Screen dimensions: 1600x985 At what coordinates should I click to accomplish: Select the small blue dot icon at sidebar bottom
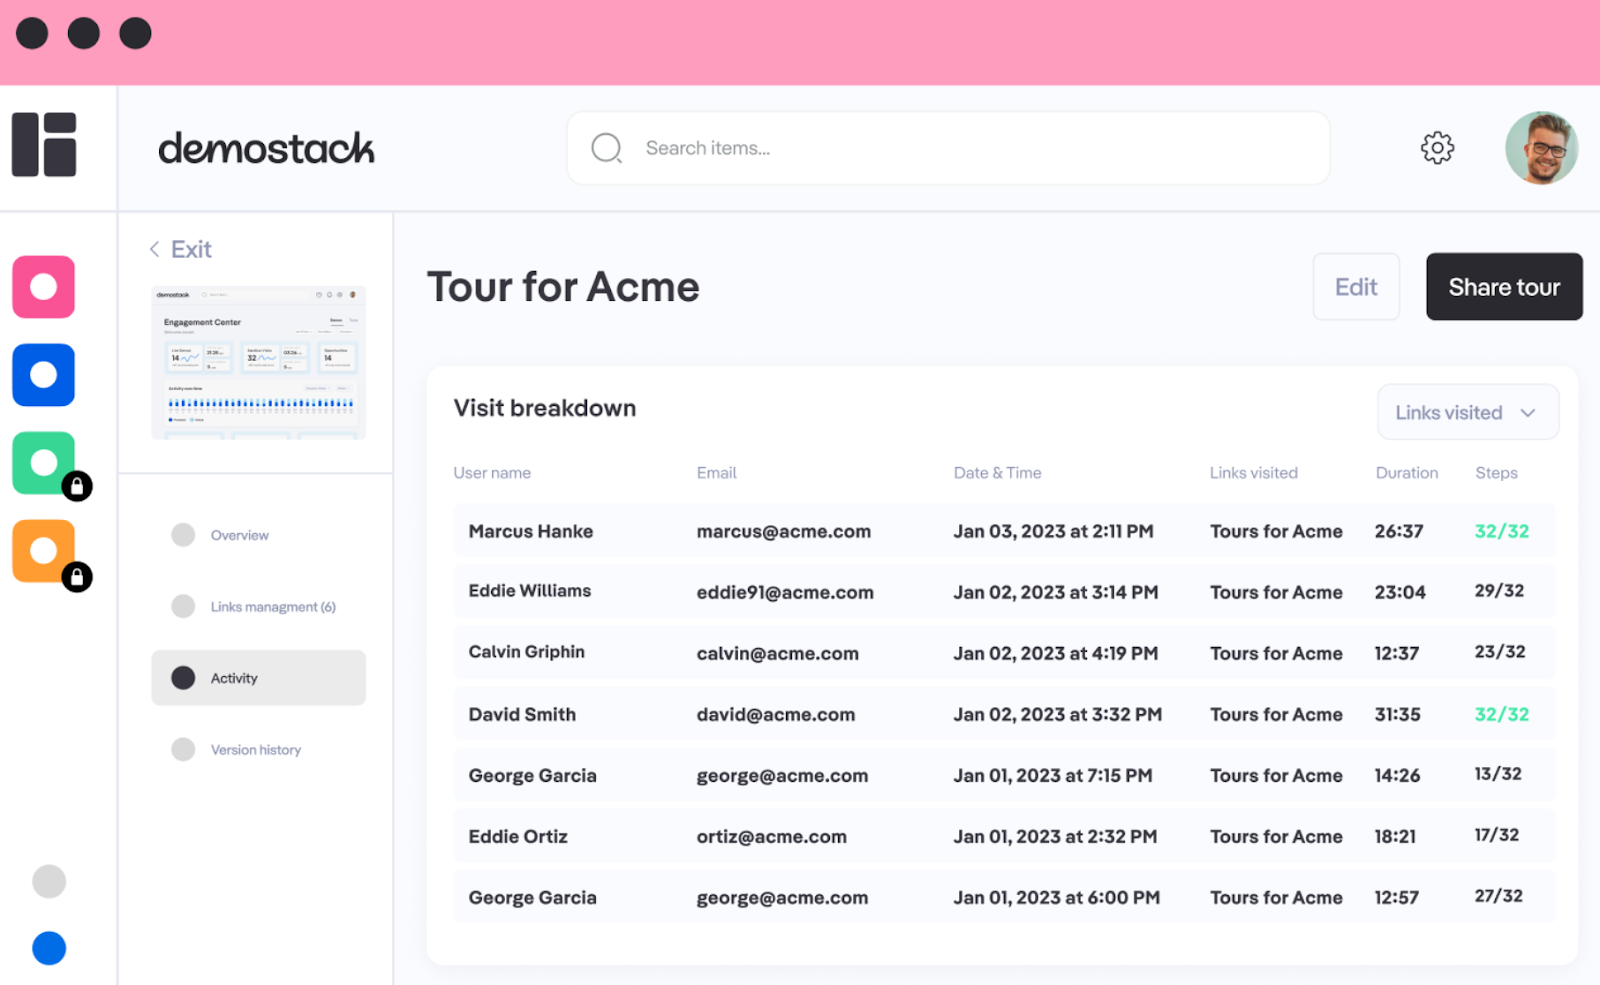pos(49,948)
